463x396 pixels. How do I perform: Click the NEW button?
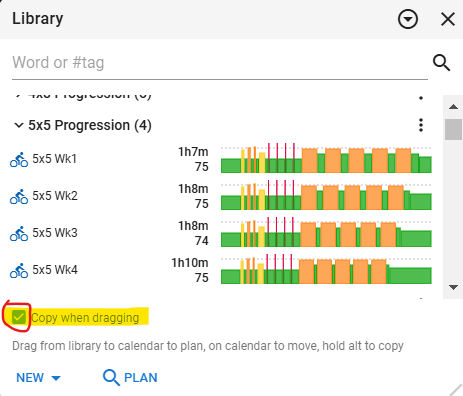(39, 378)
